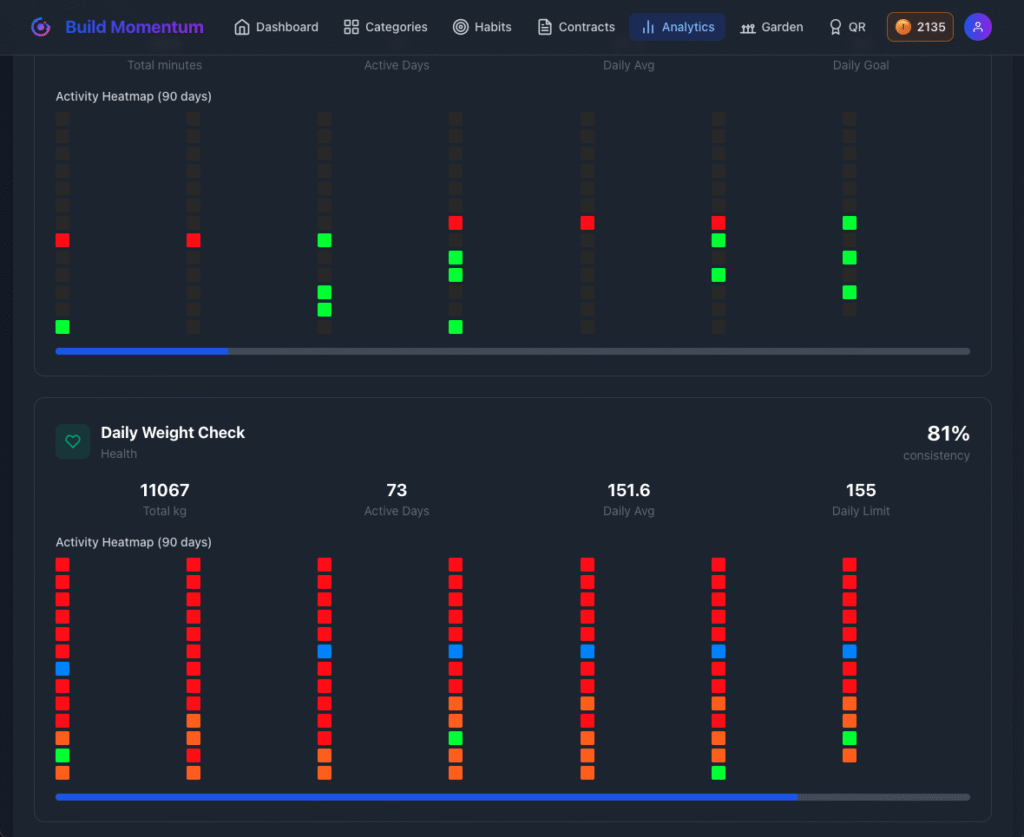
Task: Click the 11067 Total kg stat
Action: coord(164,490)
